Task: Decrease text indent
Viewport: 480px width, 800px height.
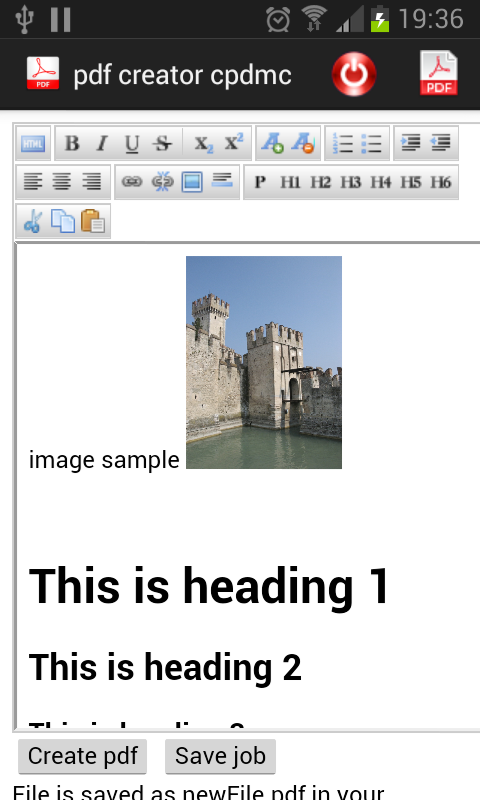Action: [x=441, y=143]
